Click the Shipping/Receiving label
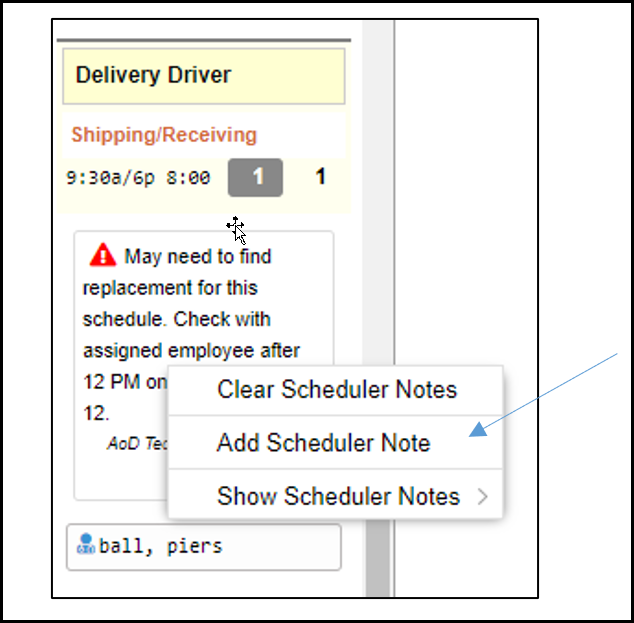Viewport: 634px width, 623px height. coord(164,135)
